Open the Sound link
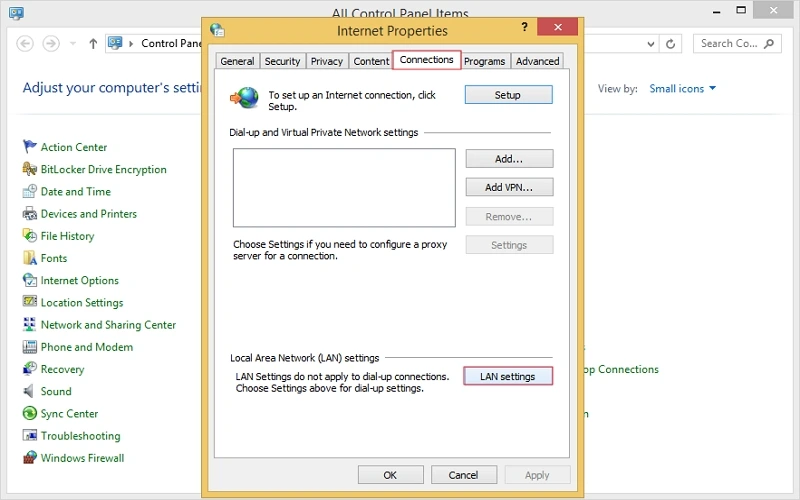Screen dimensions: 800x500 click(56, 391)
